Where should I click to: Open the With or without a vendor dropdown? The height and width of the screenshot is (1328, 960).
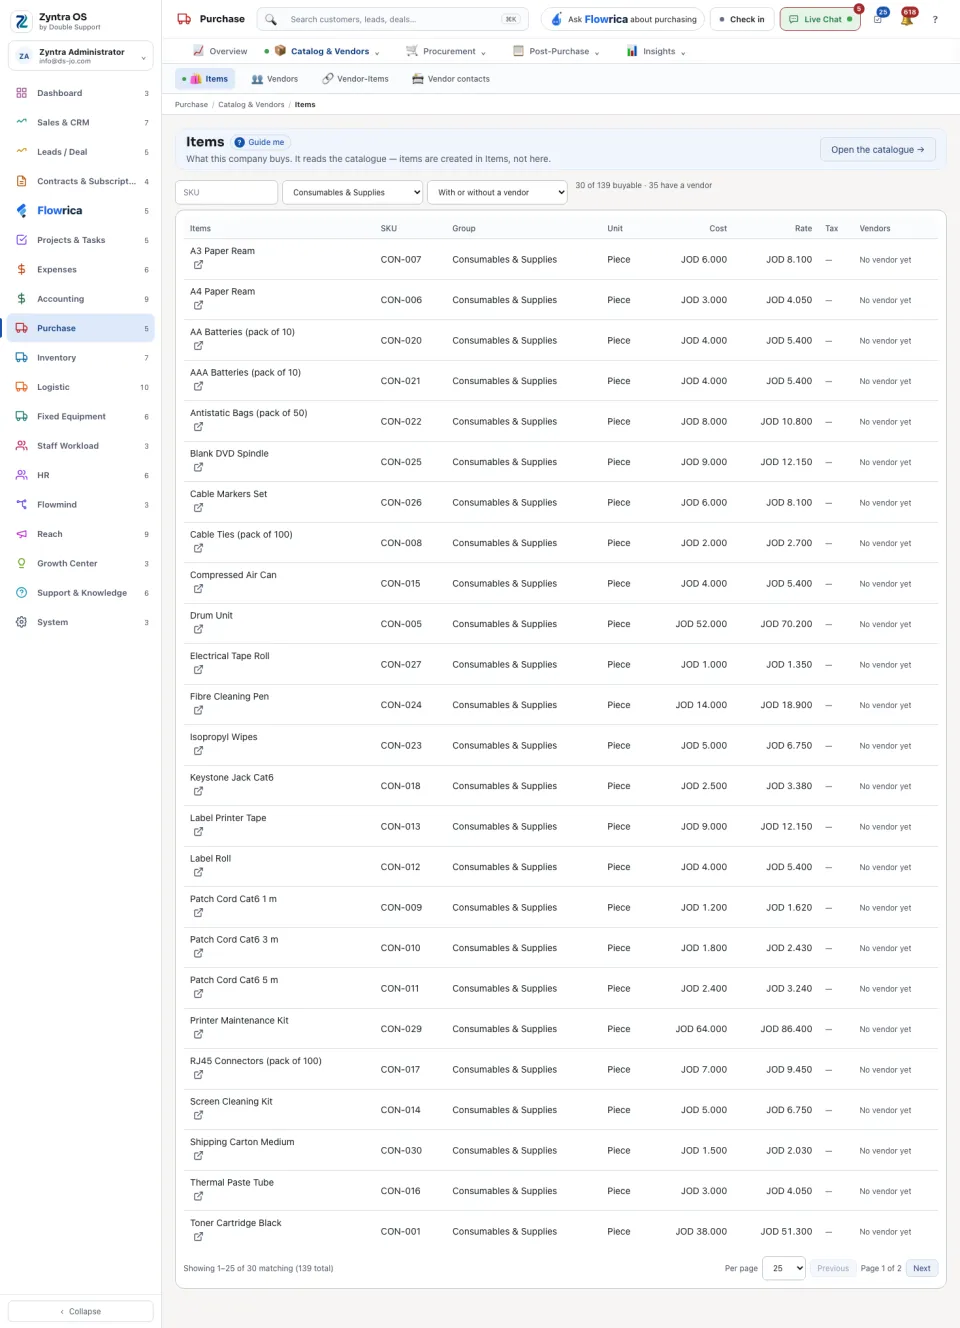497,192
